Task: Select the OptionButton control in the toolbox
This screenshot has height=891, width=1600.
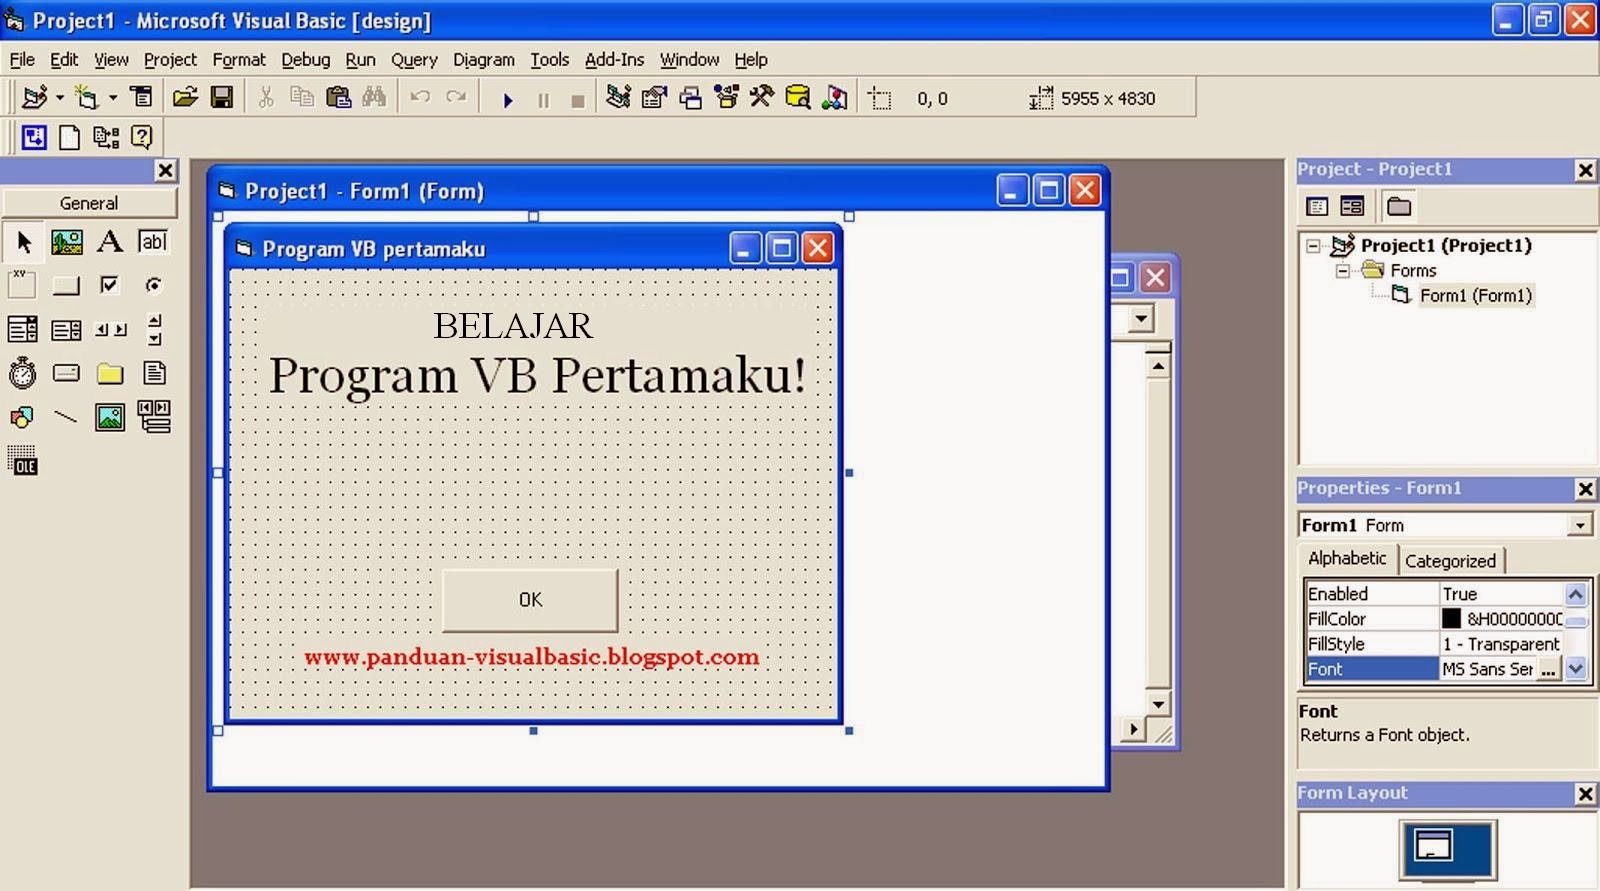Action: click(154, 285)
